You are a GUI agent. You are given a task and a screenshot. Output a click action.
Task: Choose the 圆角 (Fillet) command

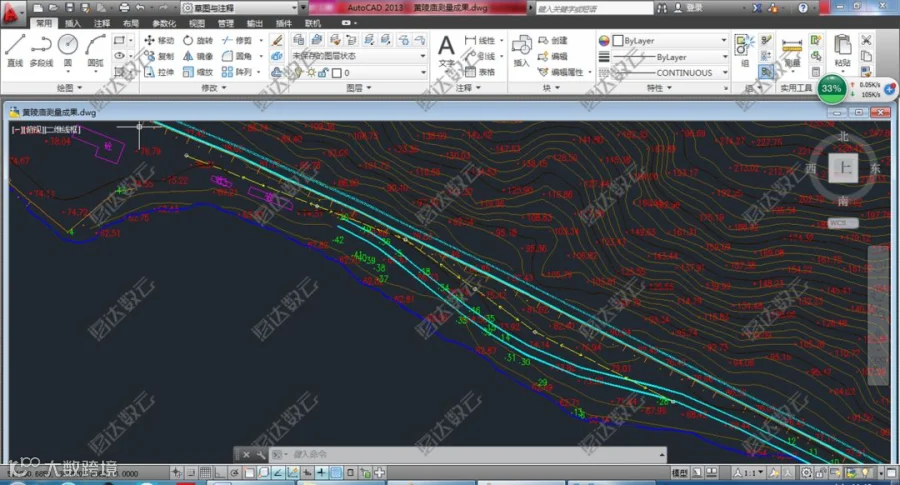pos(237,56)
